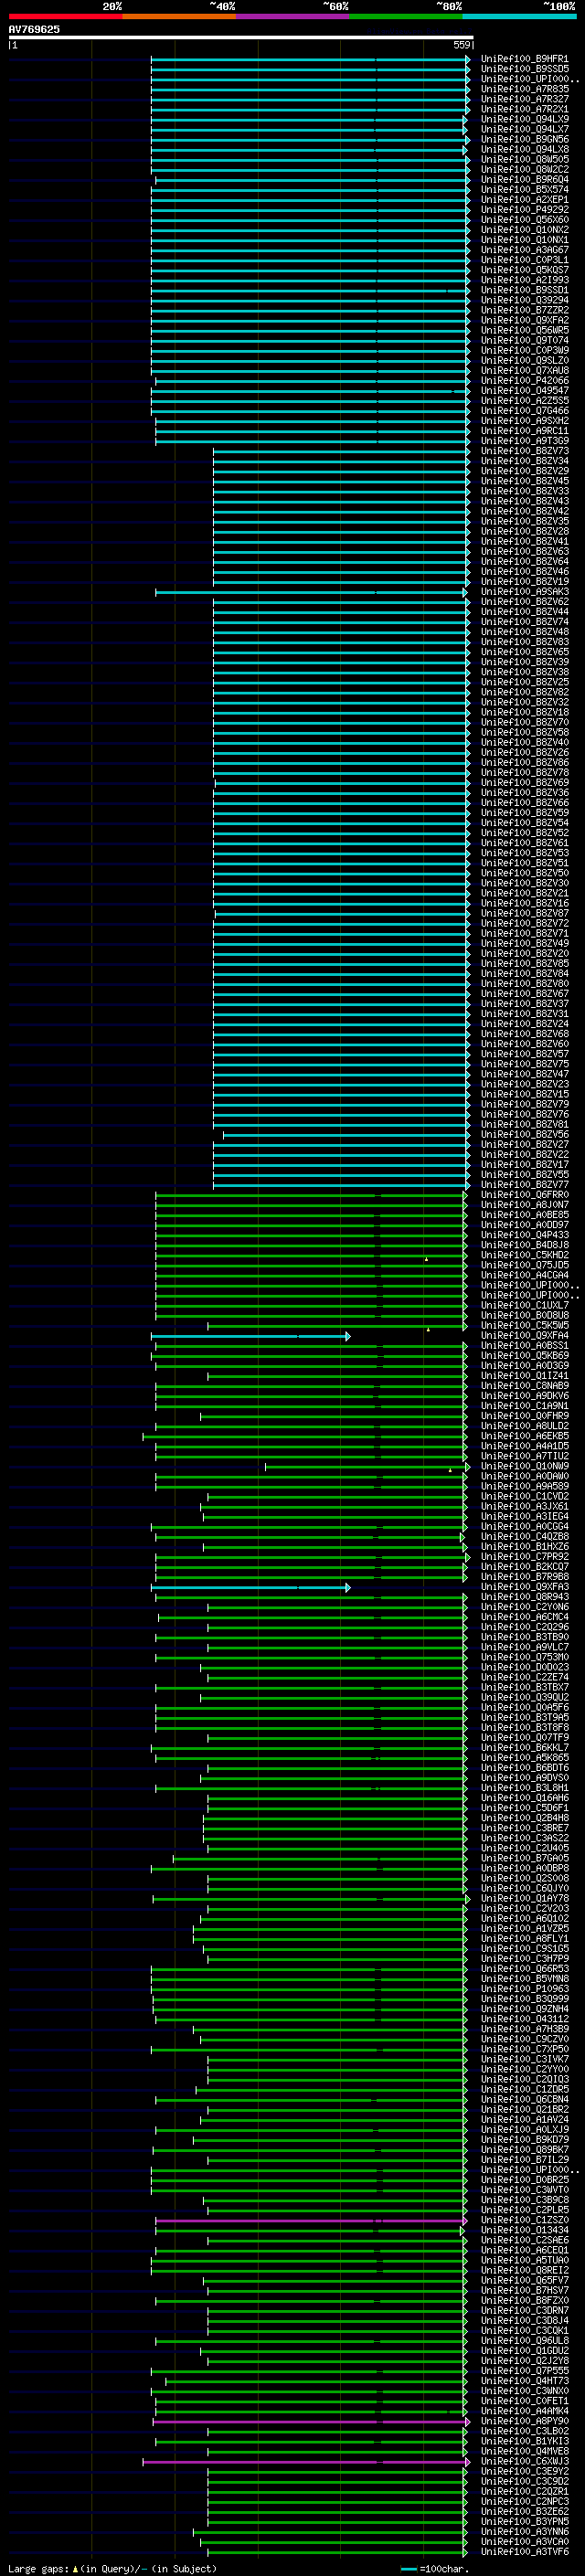Image resolution: width=585 pixels, height=2576 pixels.
Task: Select the hit UniRef100_Q4P433
Action: 524,1235
